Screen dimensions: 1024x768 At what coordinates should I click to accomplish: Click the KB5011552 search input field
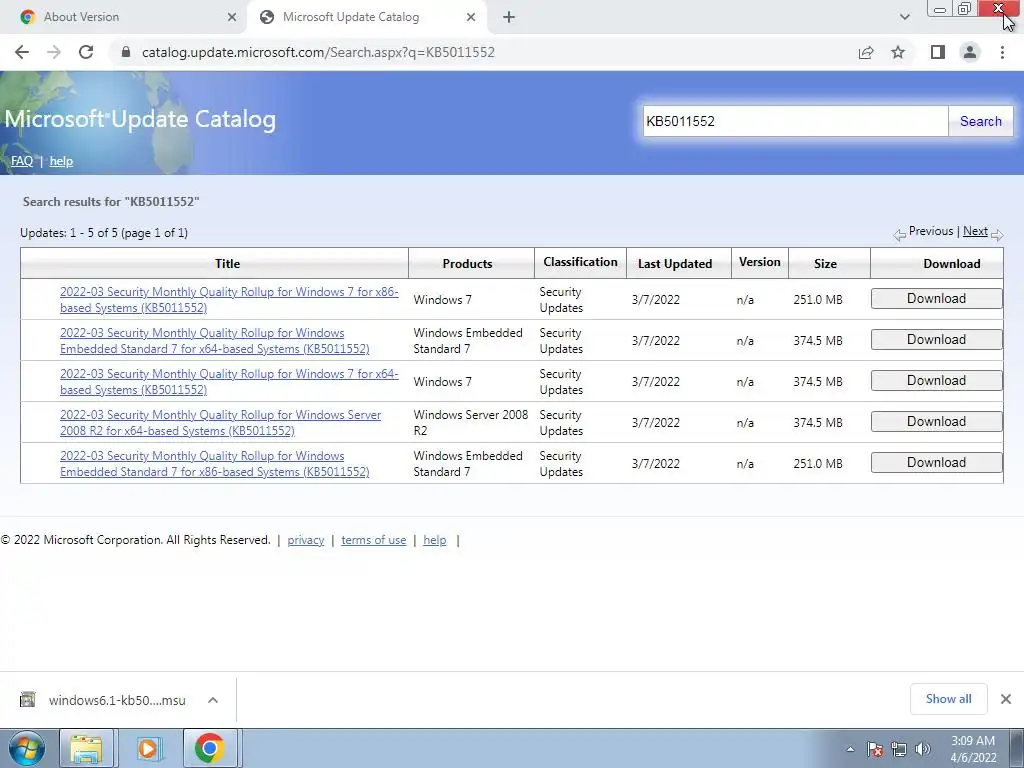pyautogui.click(x=795, y=121)
